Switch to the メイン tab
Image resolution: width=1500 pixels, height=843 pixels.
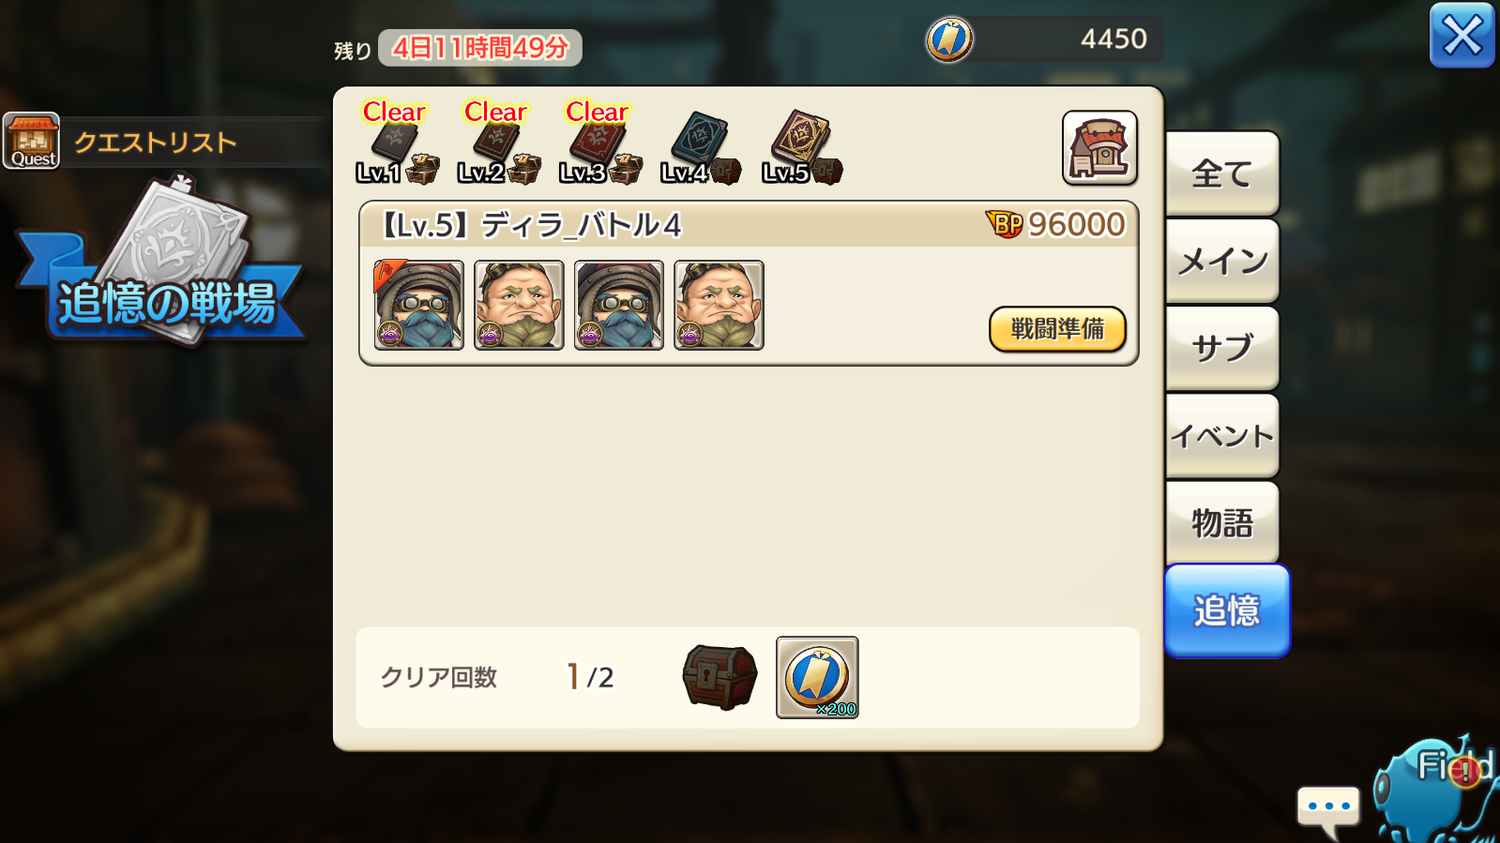[1222, 261]
